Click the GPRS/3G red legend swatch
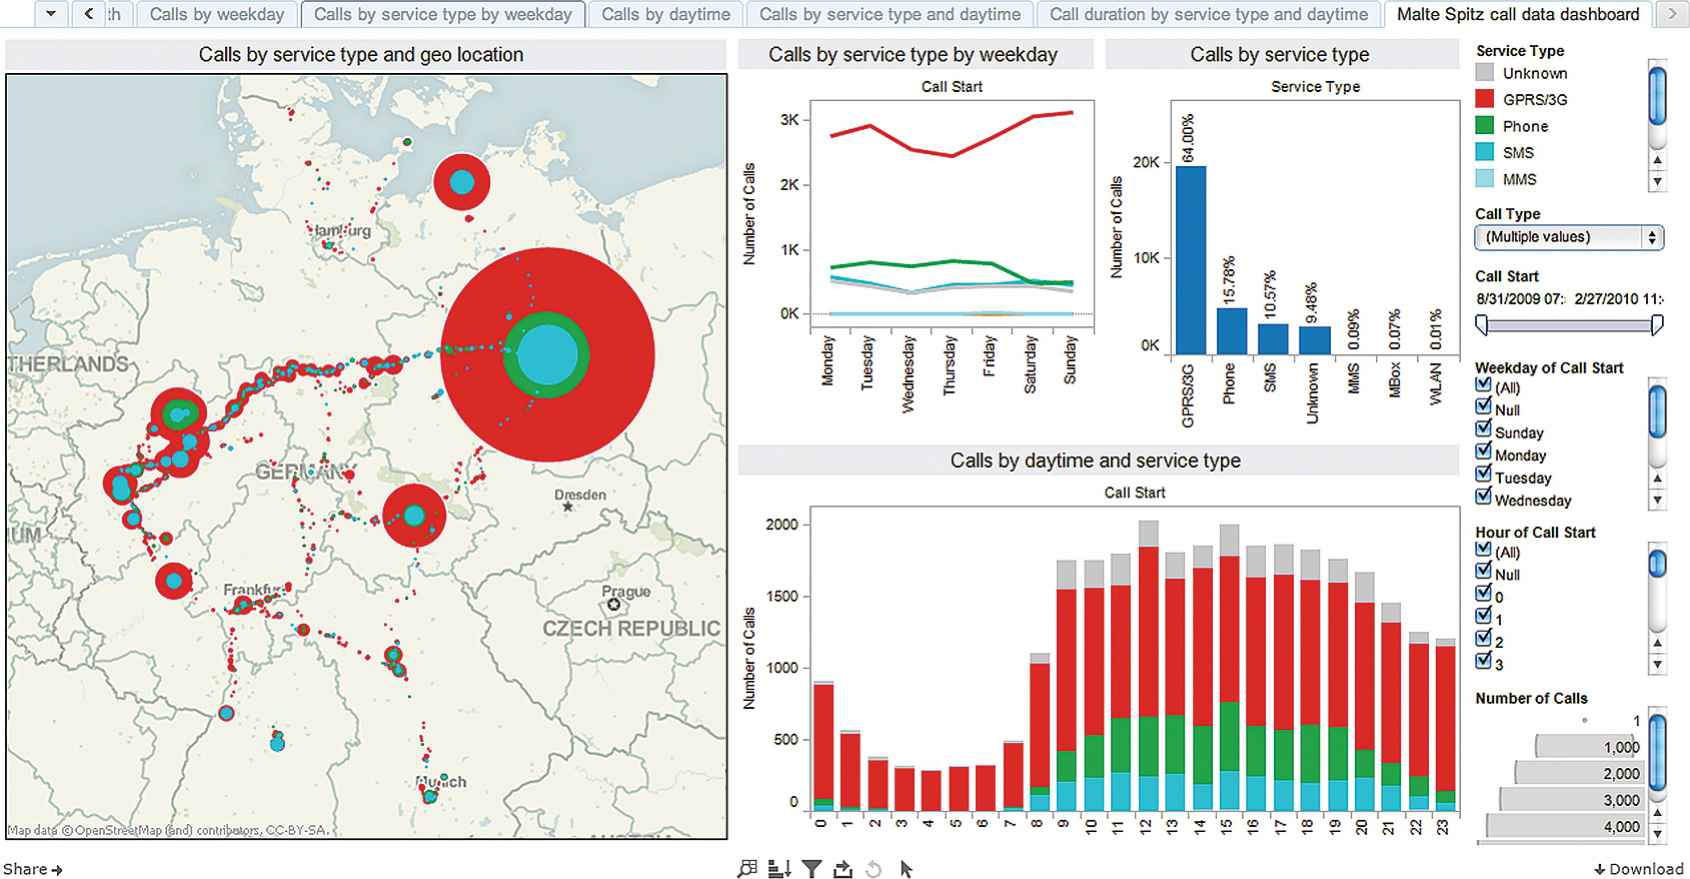1690x879 pixels. tap(1485, 99)
